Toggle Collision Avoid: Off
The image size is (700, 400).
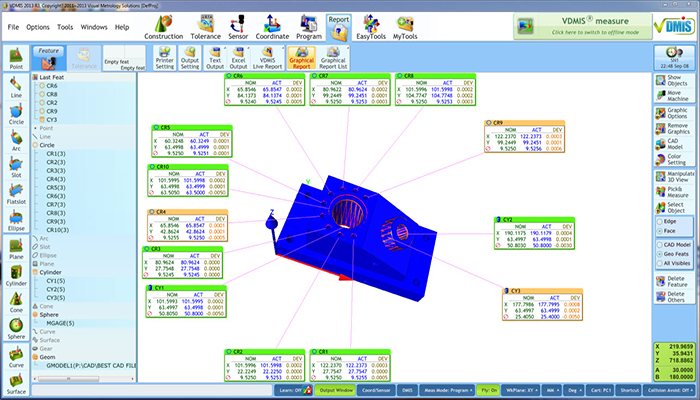pyautogui.click(x=669, y=390)
